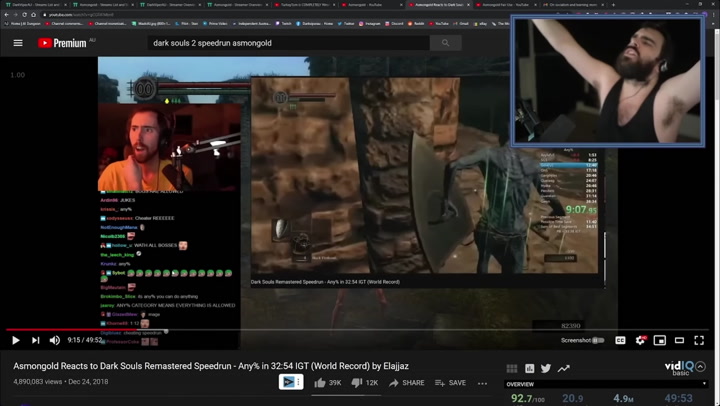
Task: Go back in the browser
Action: pyautogui.click(x=6, y=15)
